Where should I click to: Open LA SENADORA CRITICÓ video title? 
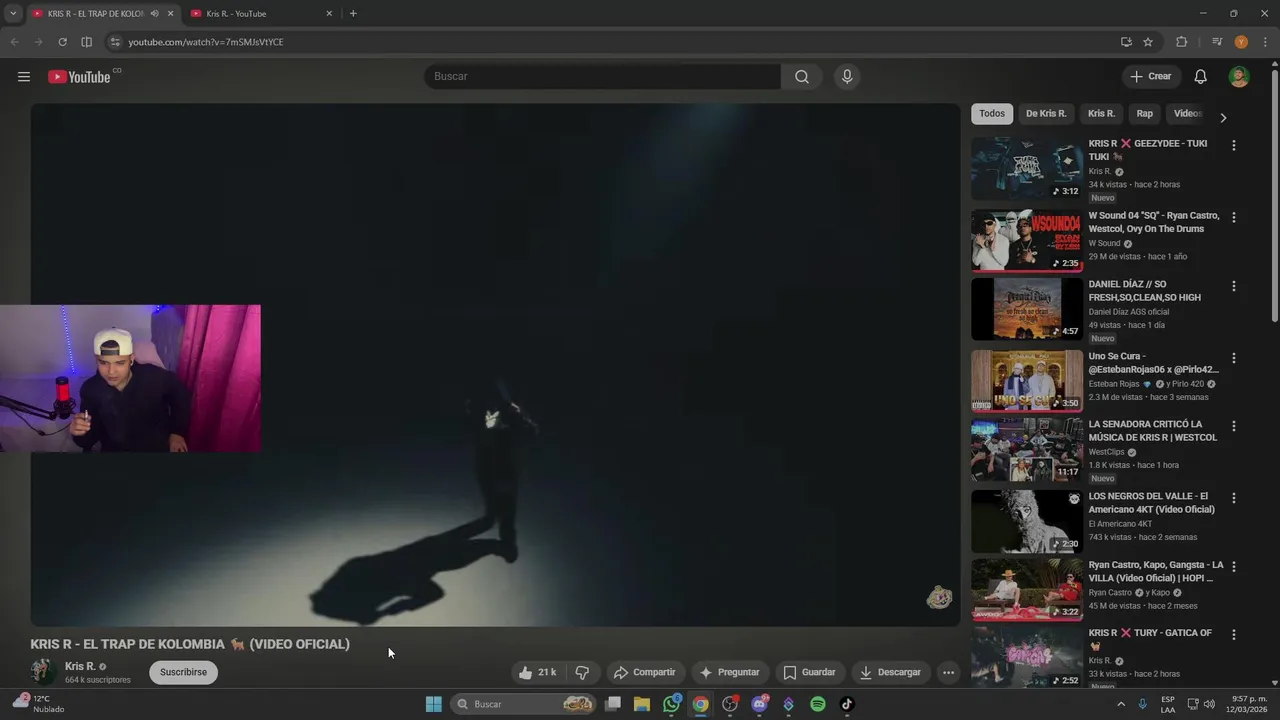(x=1153, y=431)
